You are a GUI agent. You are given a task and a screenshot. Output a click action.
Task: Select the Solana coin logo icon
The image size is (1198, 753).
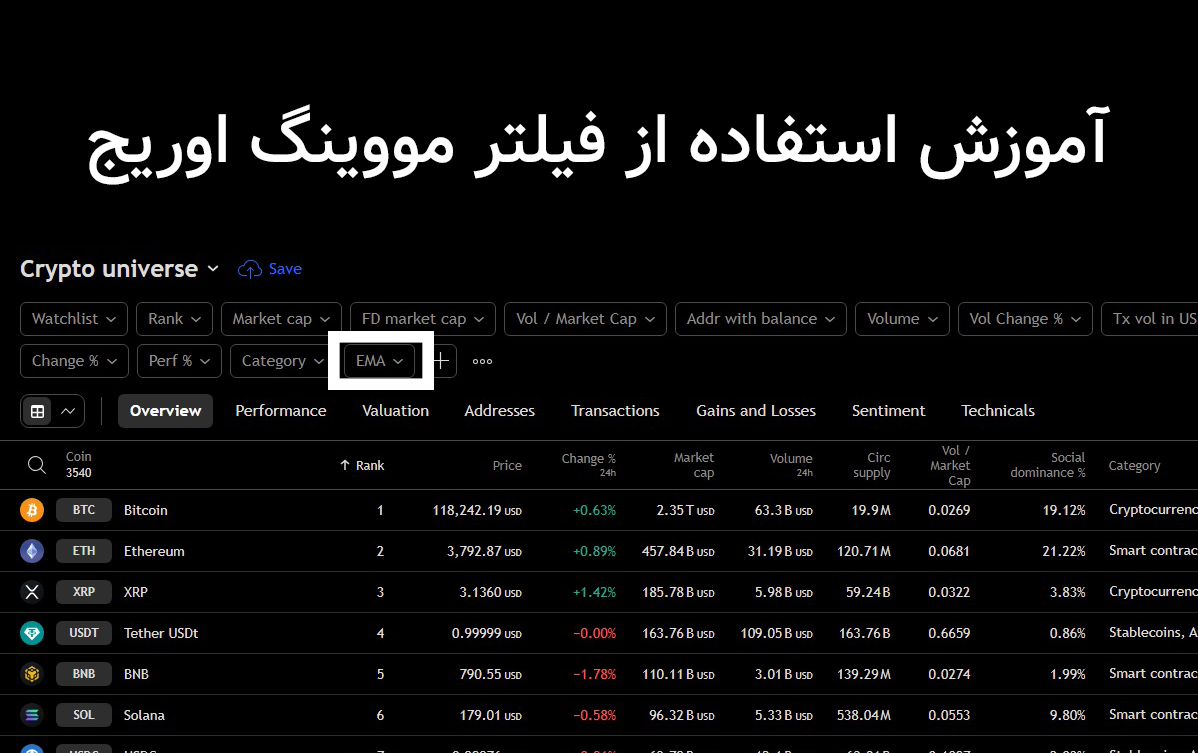tap(31, 714)
